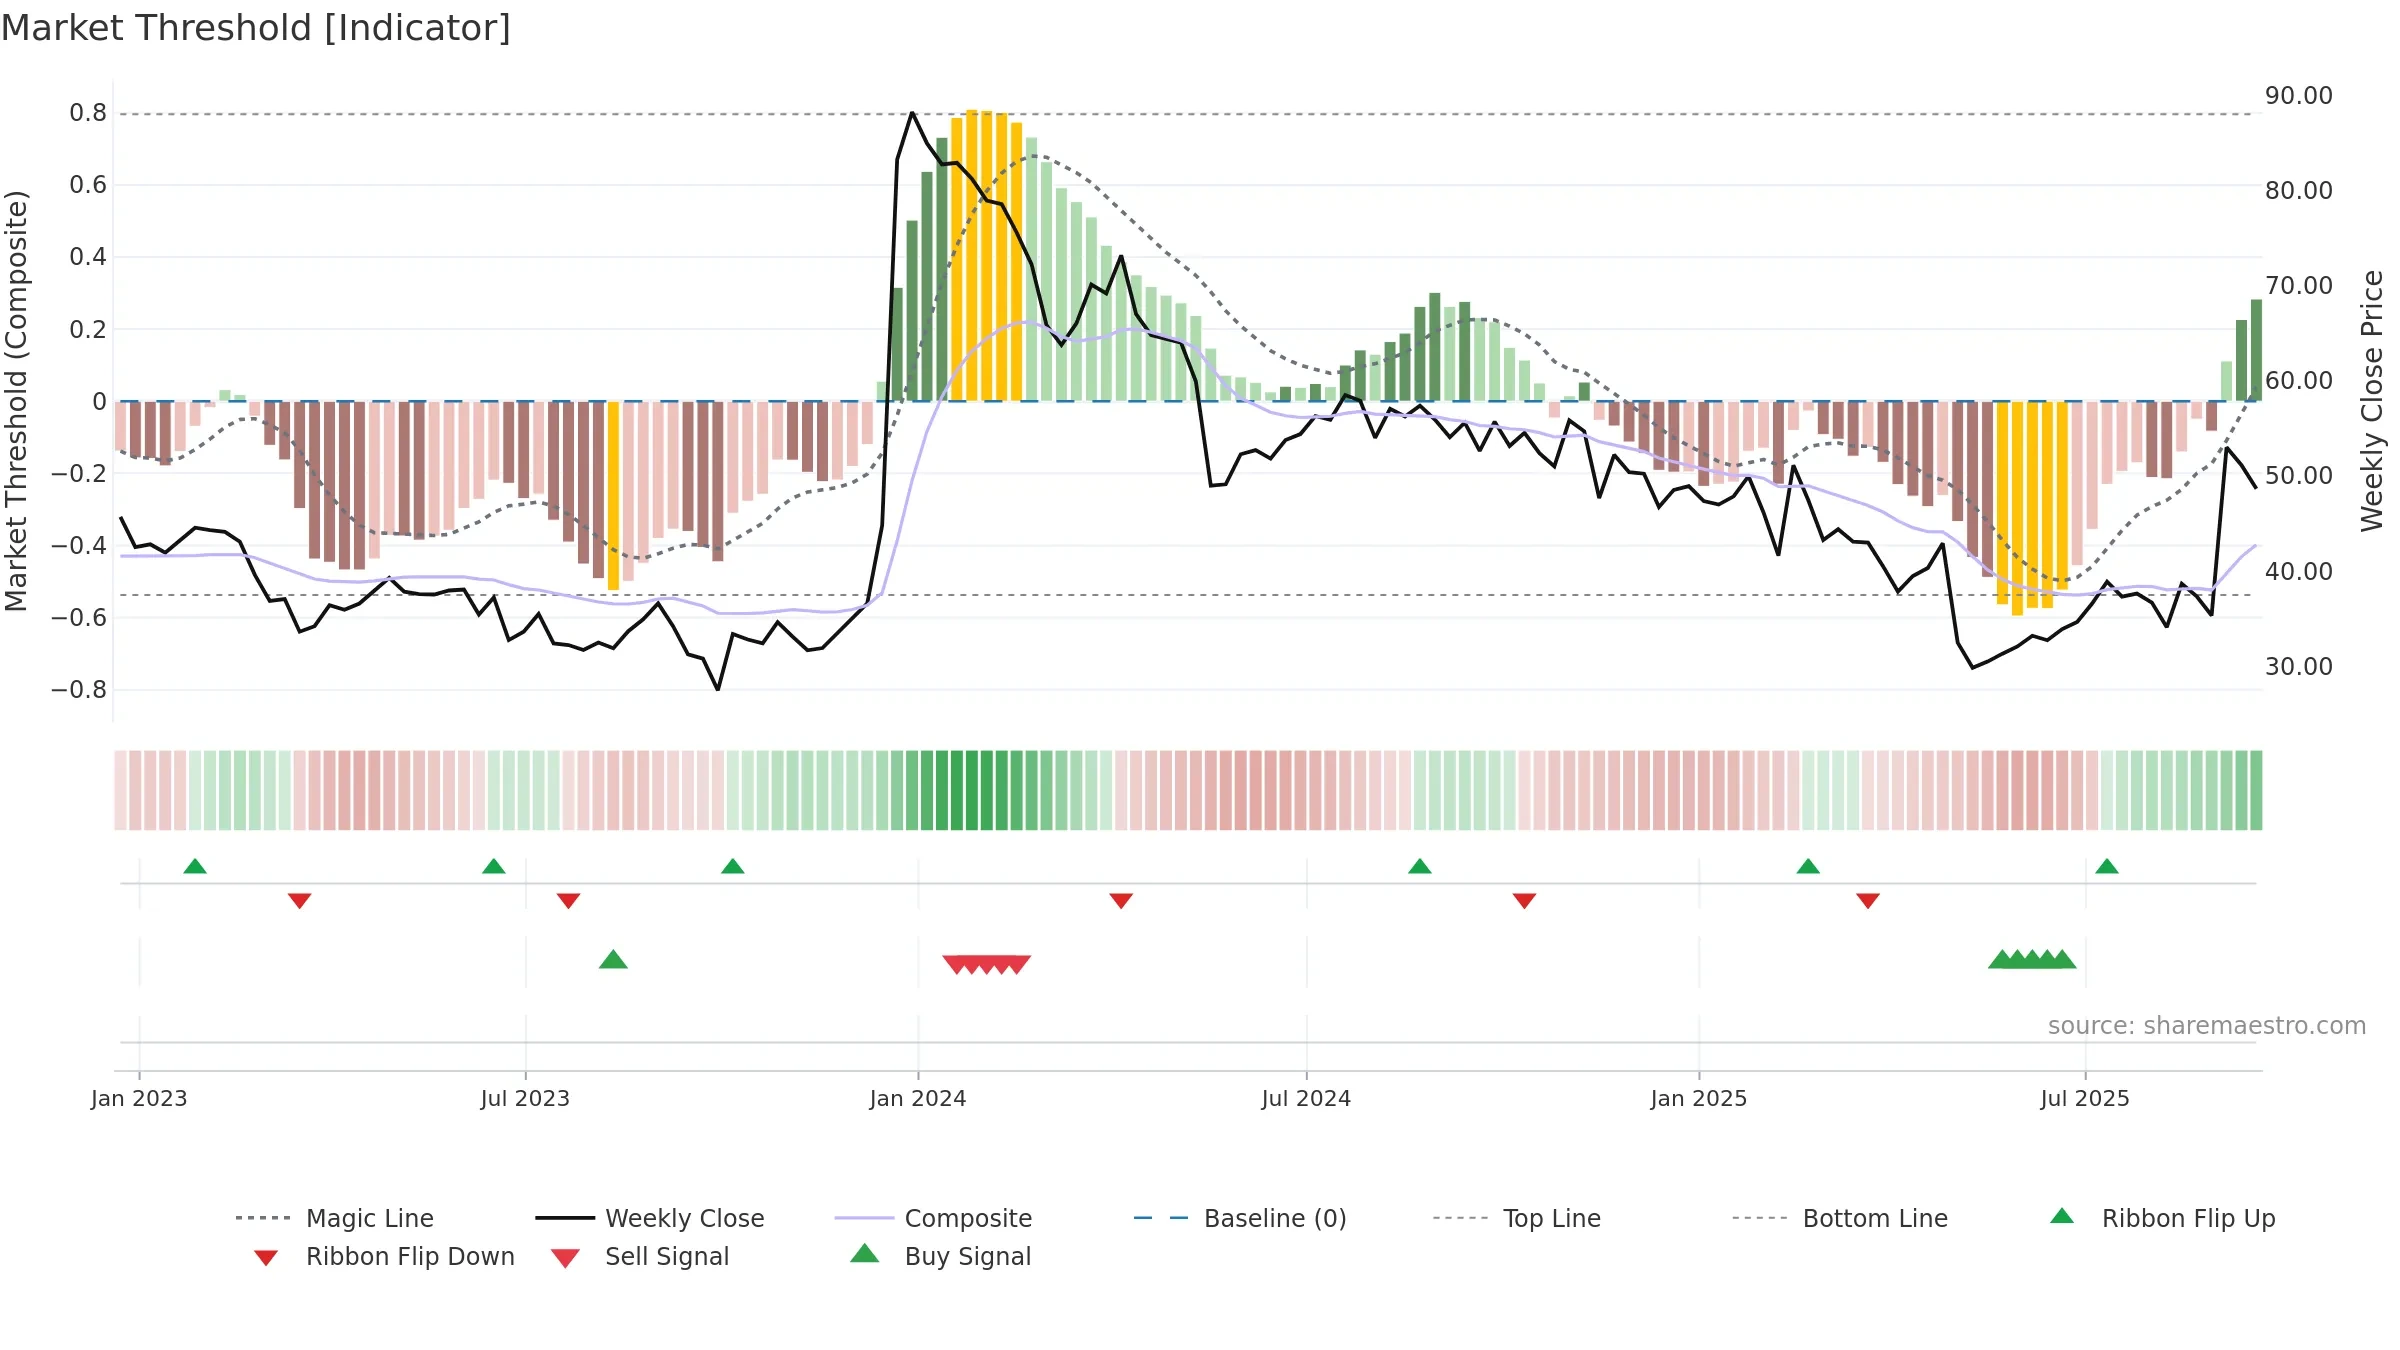
Task: Click the Ribbon Flip Down marker in March 2023
Action: pos(299,901)
